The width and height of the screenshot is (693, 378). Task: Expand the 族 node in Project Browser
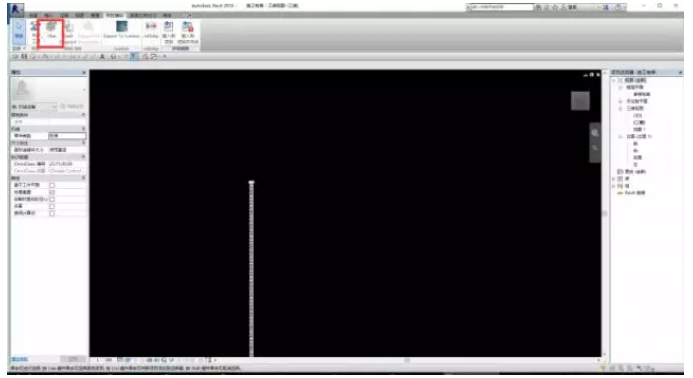pyautogui.click(x=614, y=179)
